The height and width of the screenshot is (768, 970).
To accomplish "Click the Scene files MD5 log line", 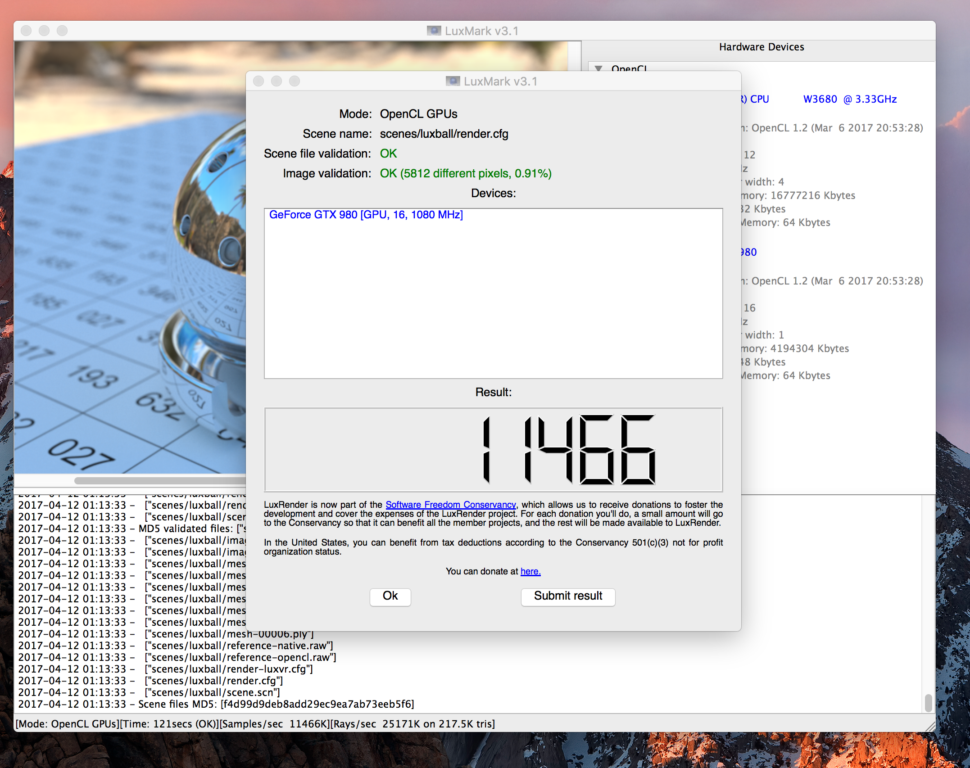I will pos(216,704).
